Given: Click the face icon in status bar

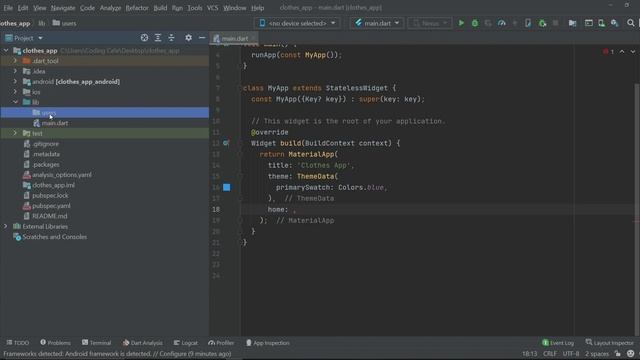Looking at the screenshot, I should click(630, 354).
